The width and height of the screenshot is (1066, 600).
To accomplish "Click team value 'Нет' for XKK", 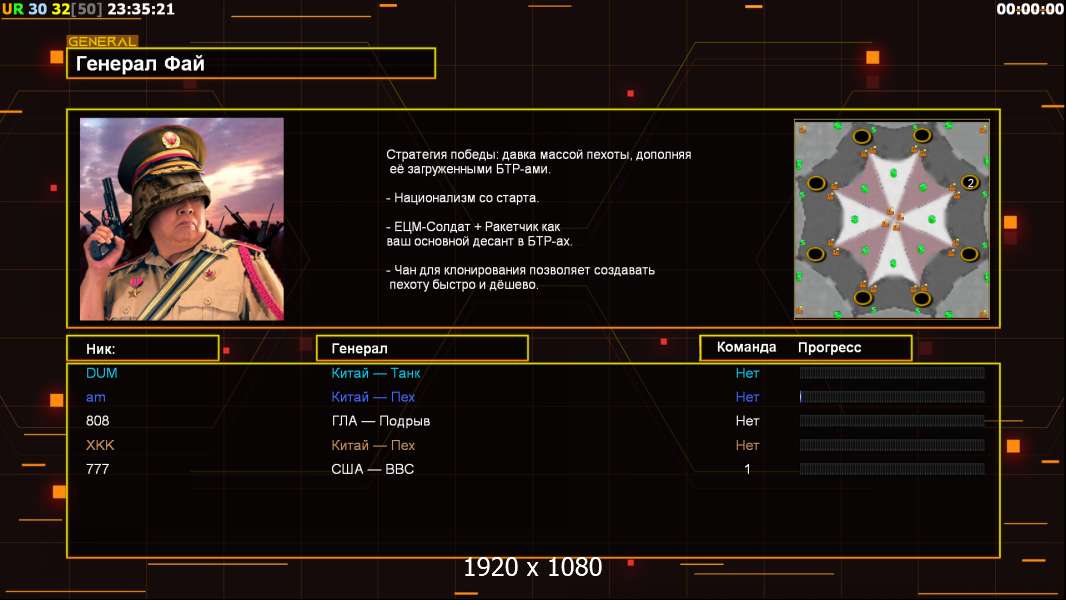I will (x=747, y=445).
